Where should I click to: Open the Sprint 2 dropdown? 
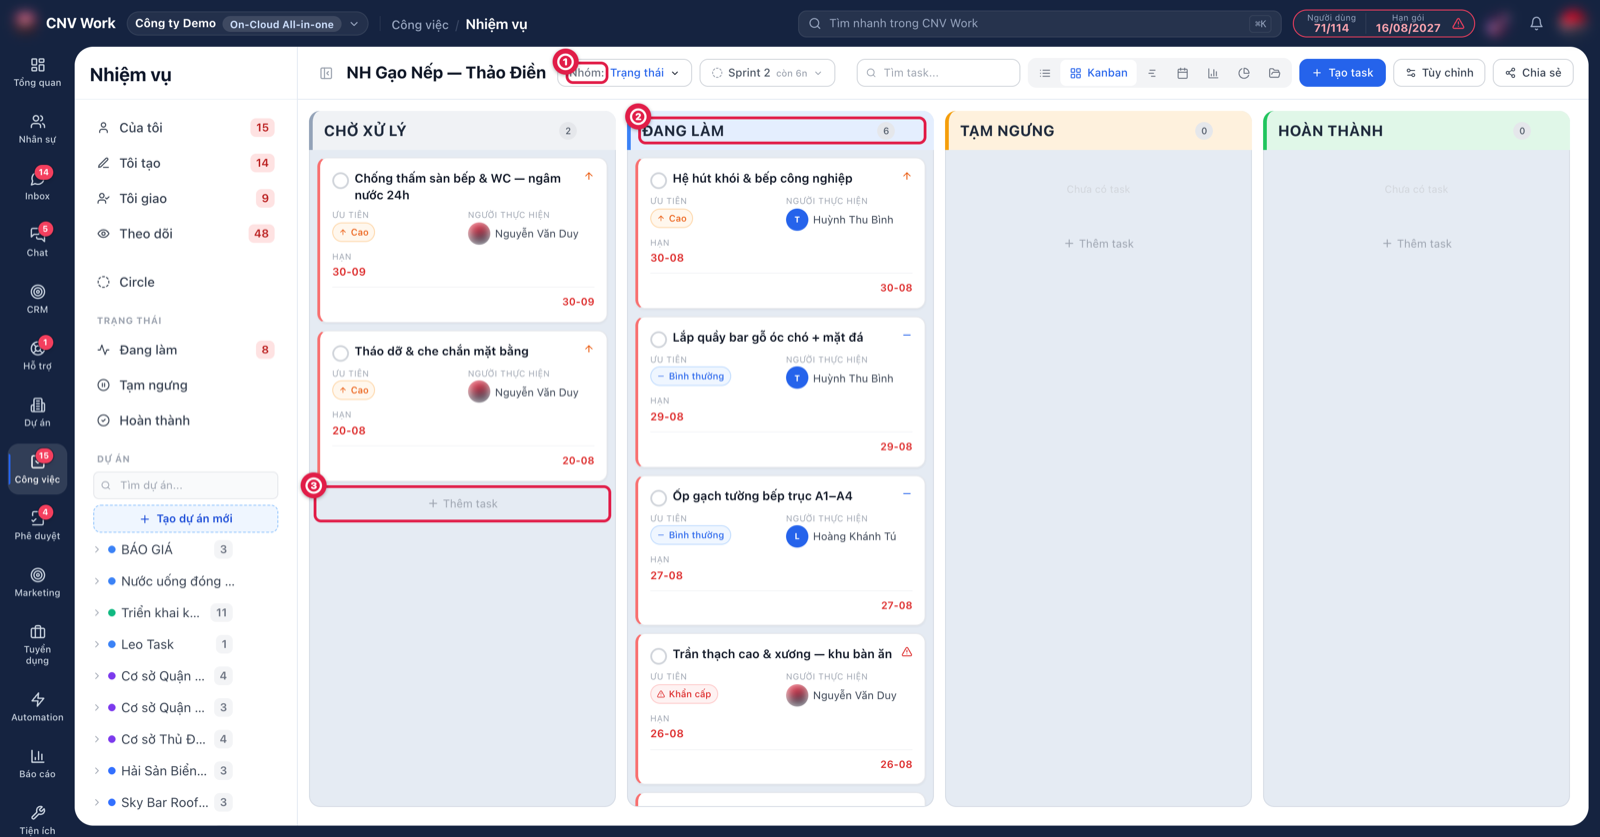point(767,73)
